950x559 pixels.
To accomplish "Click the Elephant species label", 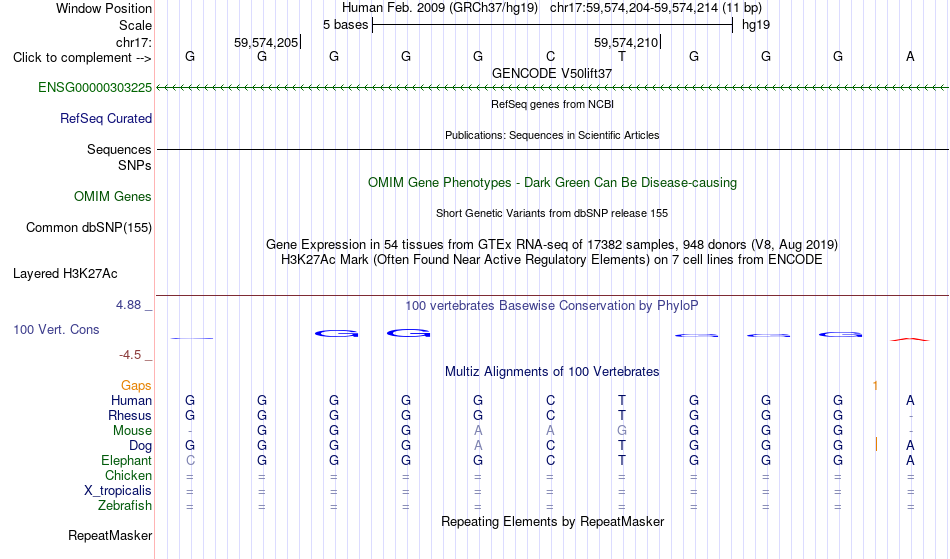I will [x=126, y=460].
